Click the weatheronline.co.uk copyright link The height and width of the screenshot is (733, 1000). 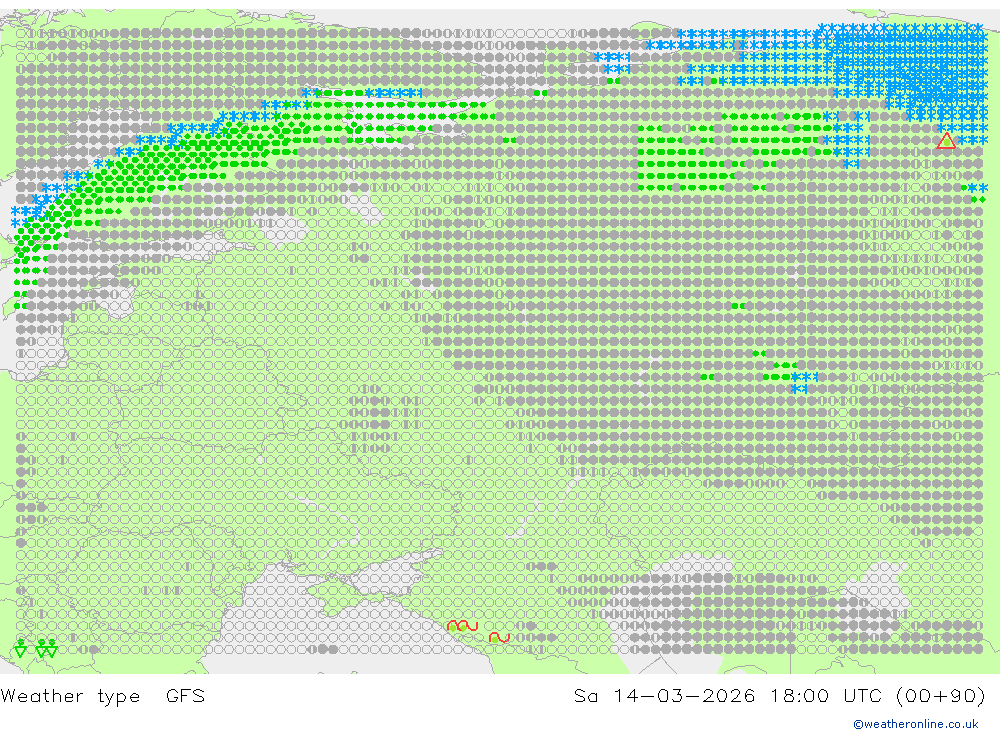tap(916, 724)
